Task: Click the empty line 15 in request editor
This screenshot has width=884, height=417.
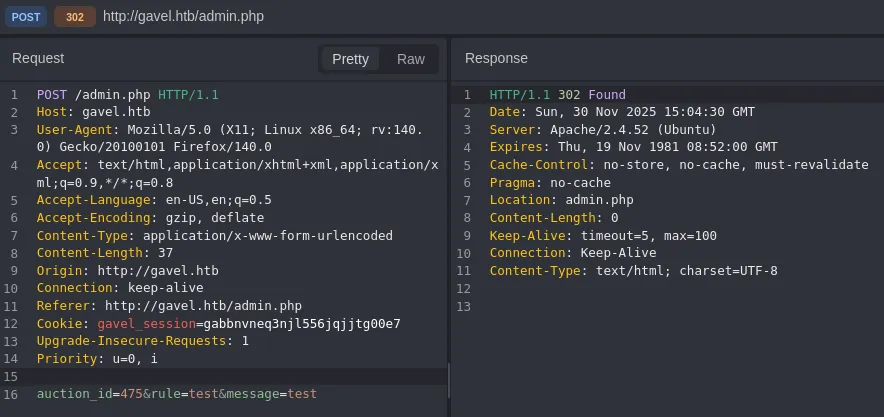Action: tap(200, 376)
